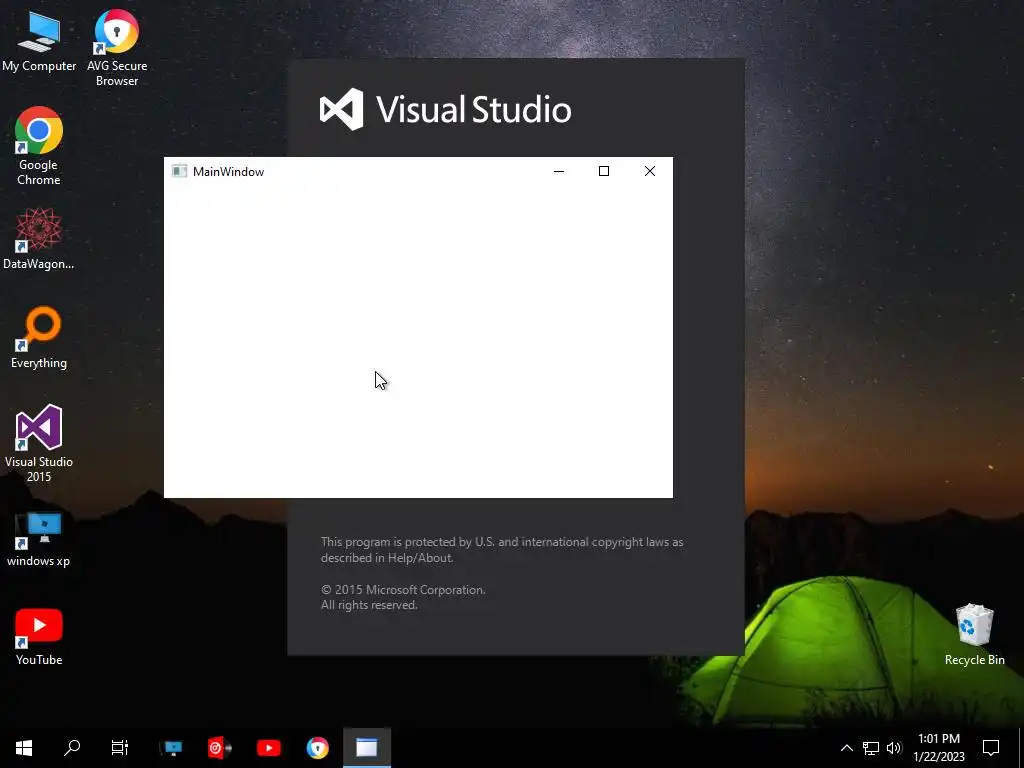
Task: Close the MainWindow window
Action: [x=650, y=171]
